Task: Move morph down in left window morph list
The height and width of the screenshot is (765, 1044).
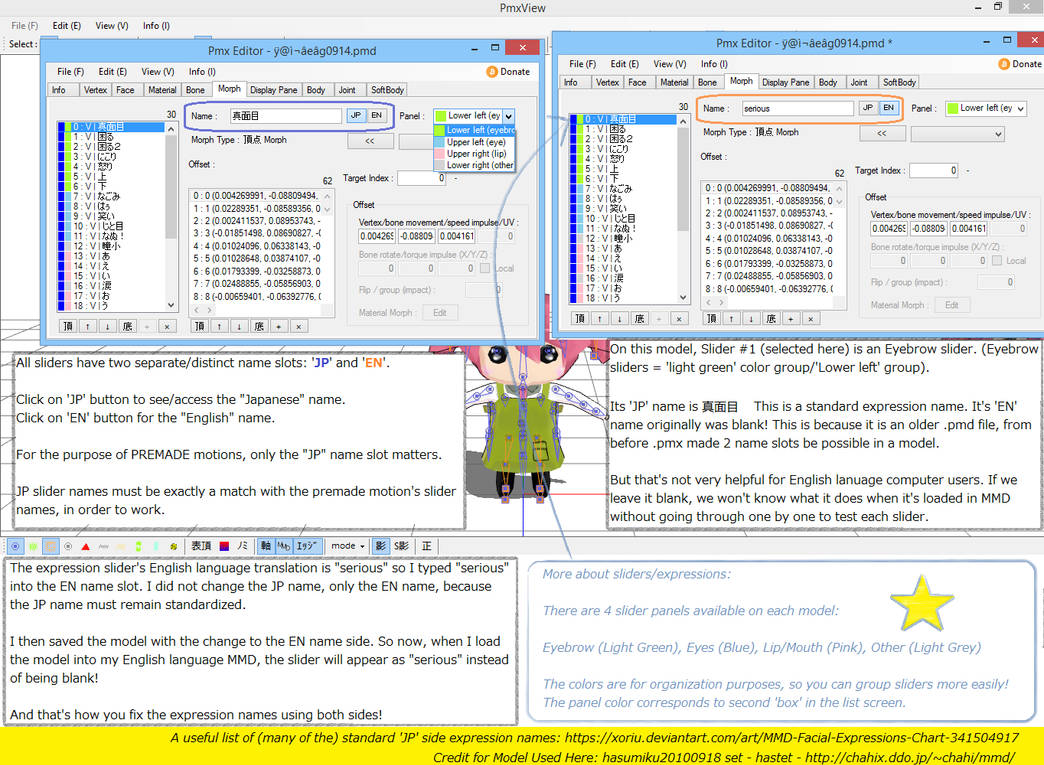Action: coord(107,326)
